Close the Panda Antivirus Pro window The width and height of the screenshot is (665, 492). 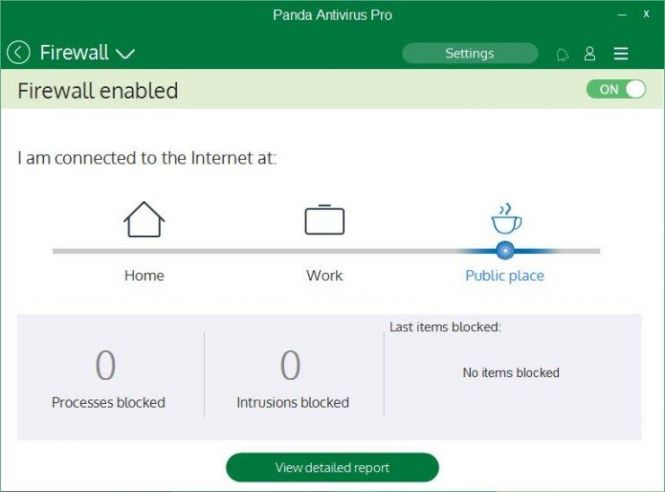click(x=646, y=14)
